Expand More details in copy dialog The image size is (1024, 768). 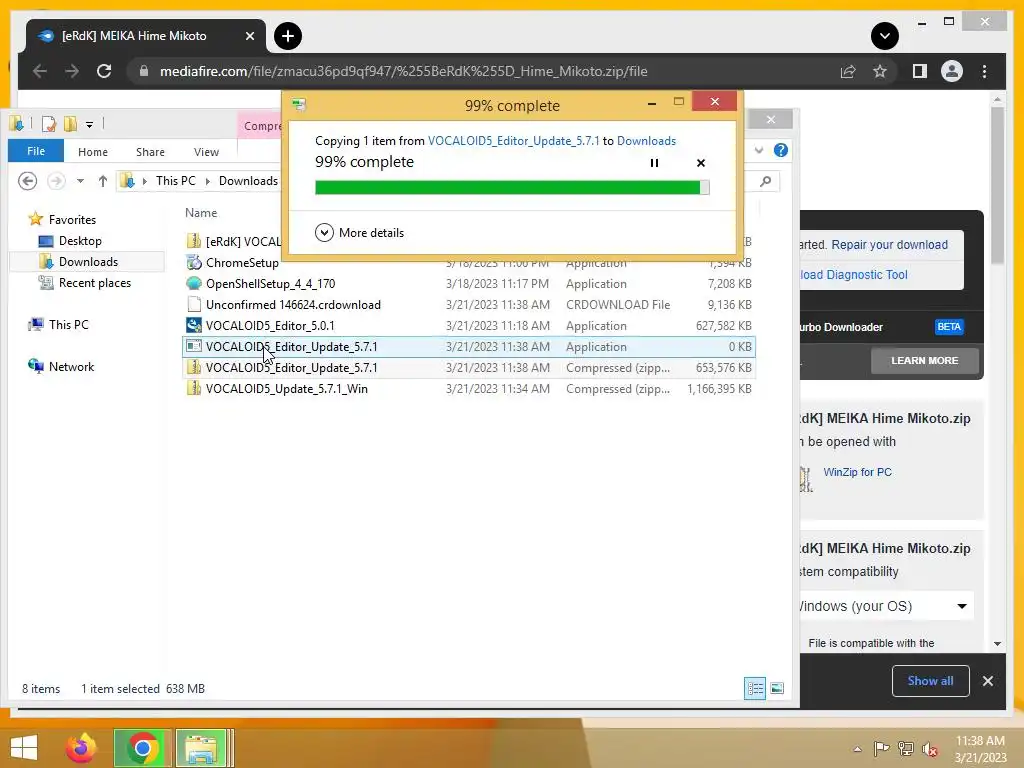(x=359, y=232)
